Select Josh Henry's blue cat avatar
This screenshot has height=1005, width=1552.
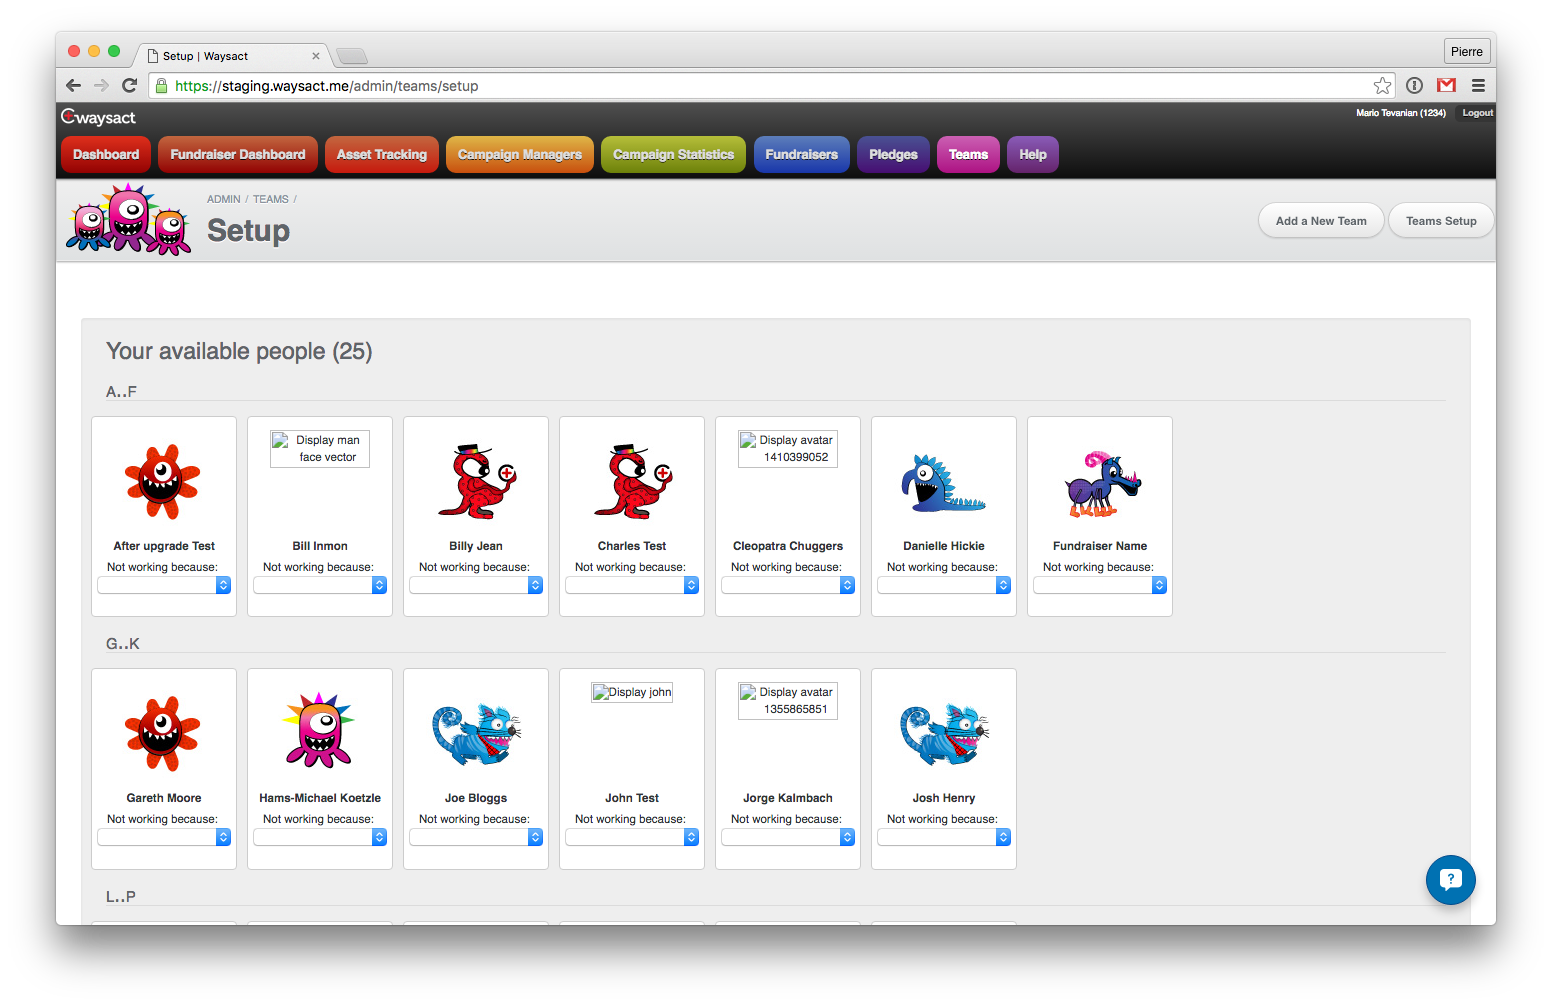[x=945, y=735]
